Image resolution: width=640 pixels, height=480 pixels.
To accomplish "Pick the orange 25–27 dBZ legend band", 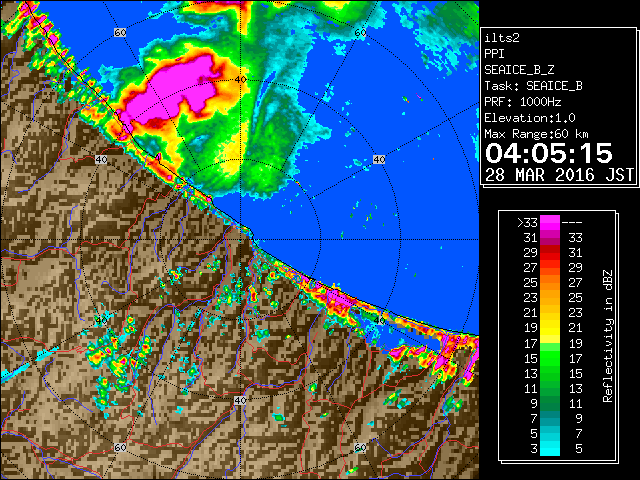I will point(550,282).
